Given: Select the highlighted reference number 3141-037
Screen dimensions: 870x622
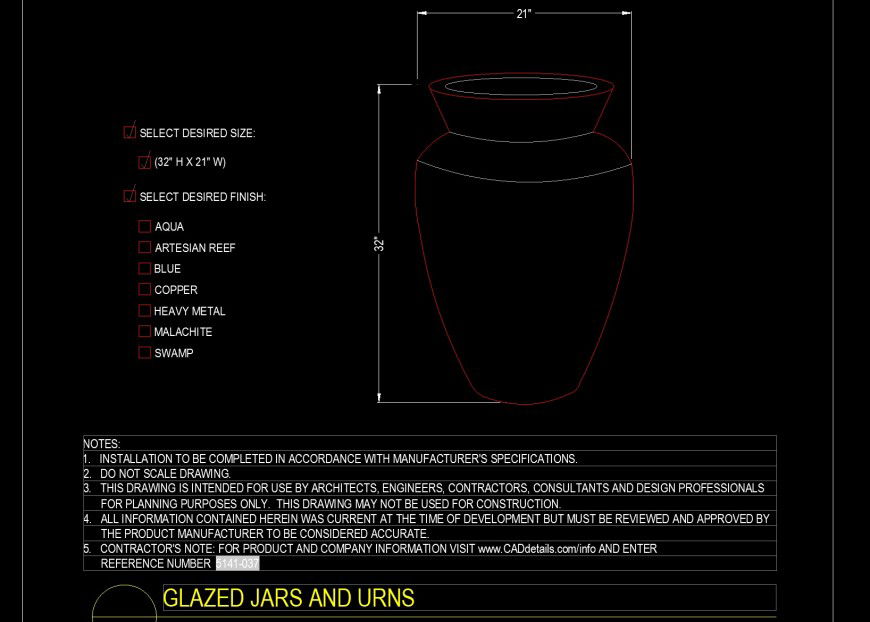Looking at the screenshot, I should (x=236, y=563).
